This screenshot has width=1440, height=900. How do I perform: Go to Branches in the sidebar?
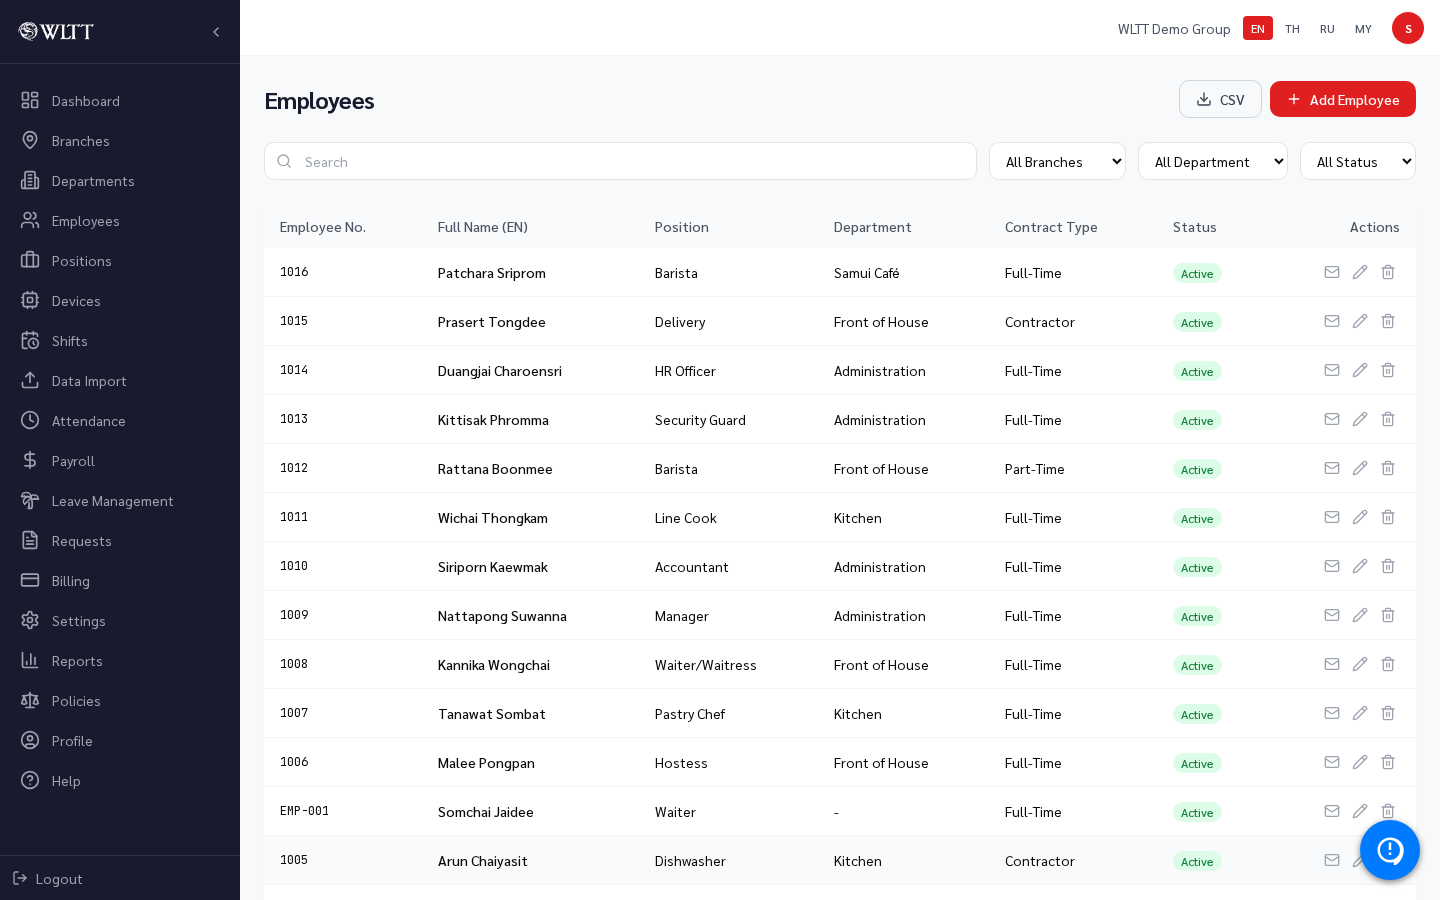(x=120, y=141)
